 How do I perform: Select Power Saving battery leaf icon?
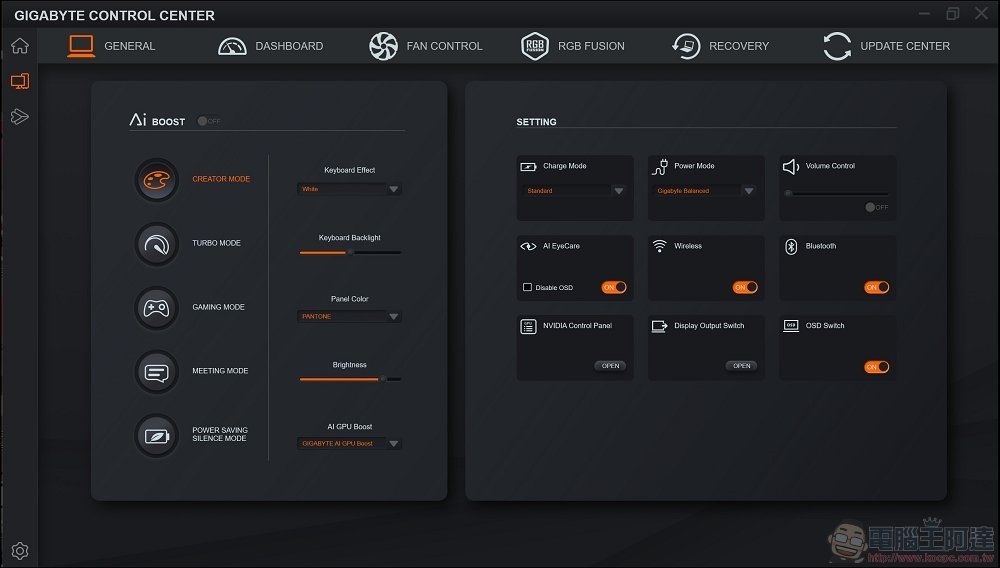pyautogui.click(x=156, y=435)
